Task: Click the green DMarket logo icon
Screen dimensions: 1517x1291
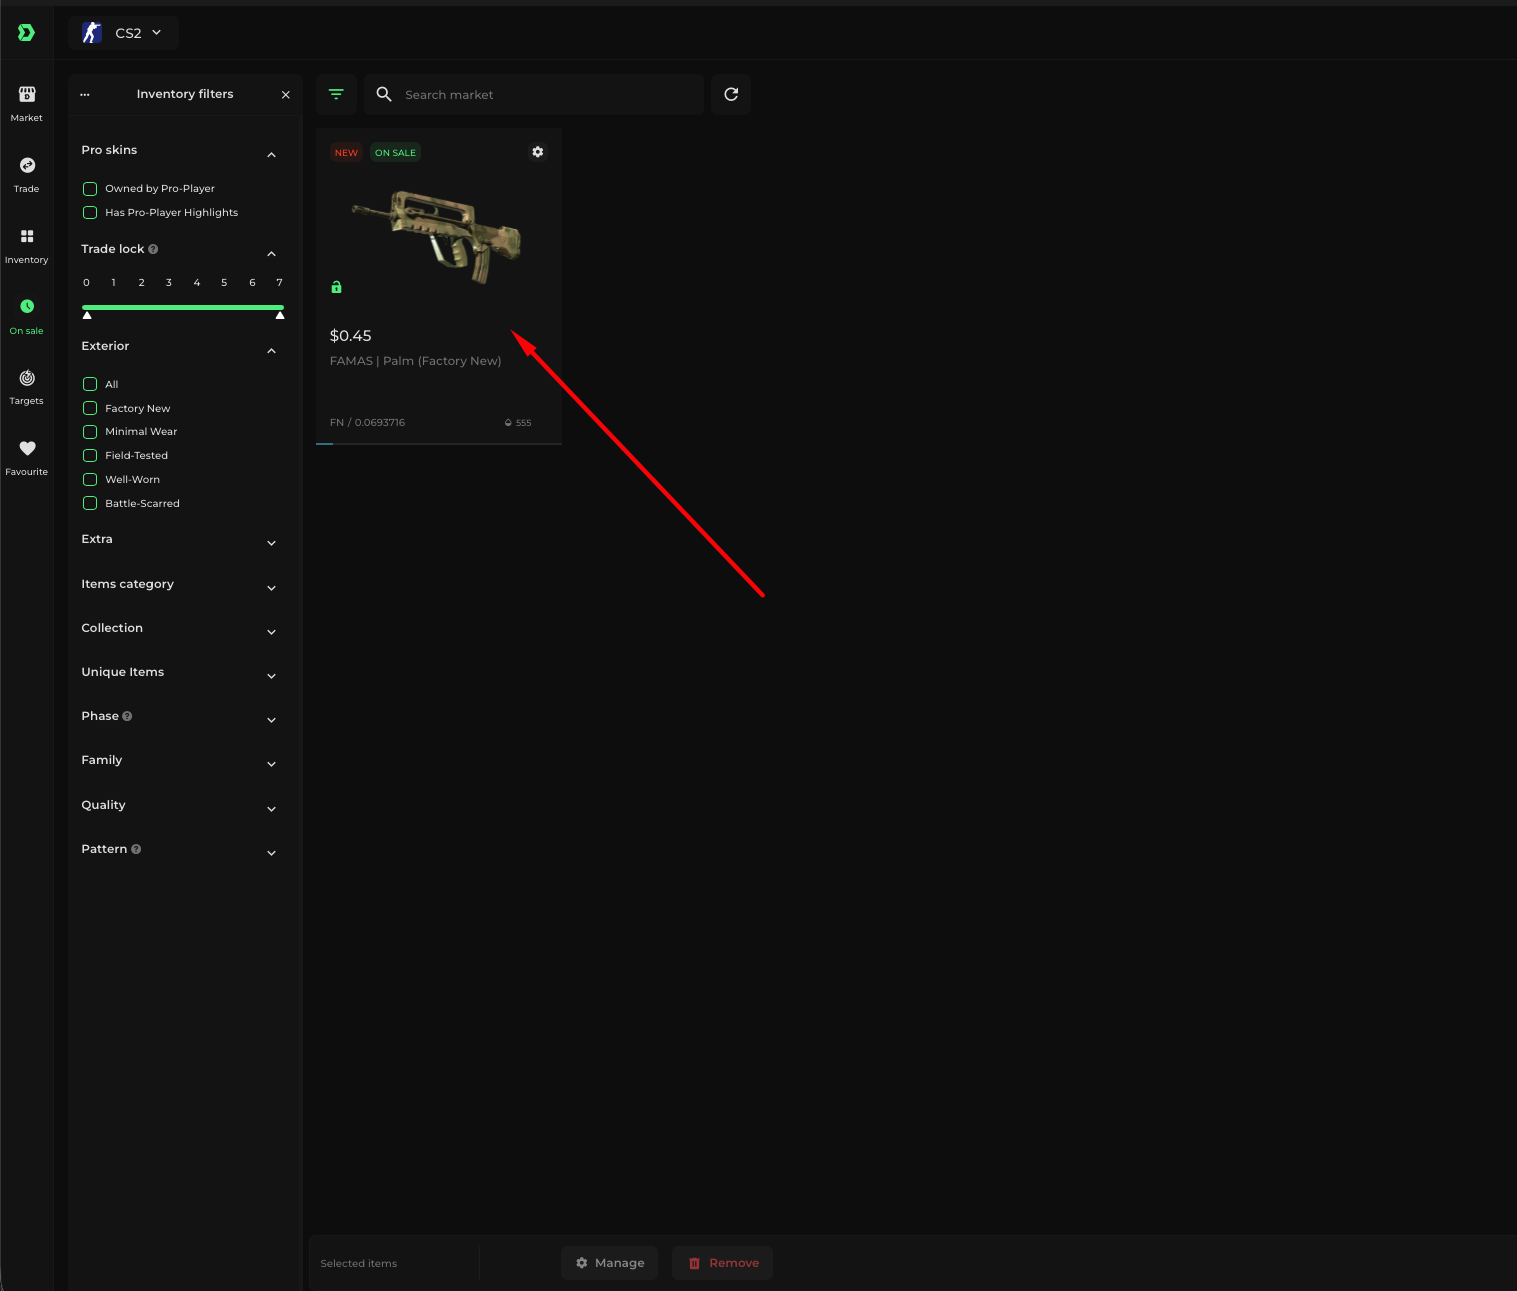Action: [x=26, y=33]
